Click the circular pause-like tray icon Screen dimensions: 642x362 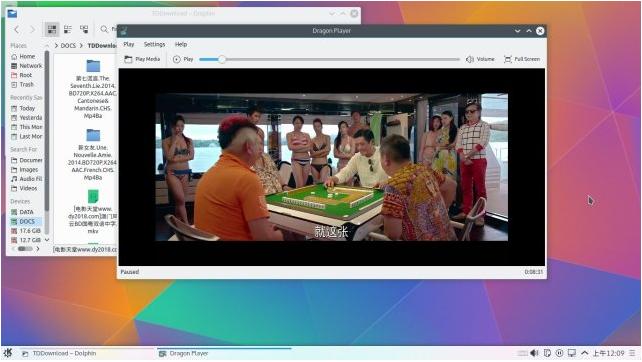click(559, 353)
